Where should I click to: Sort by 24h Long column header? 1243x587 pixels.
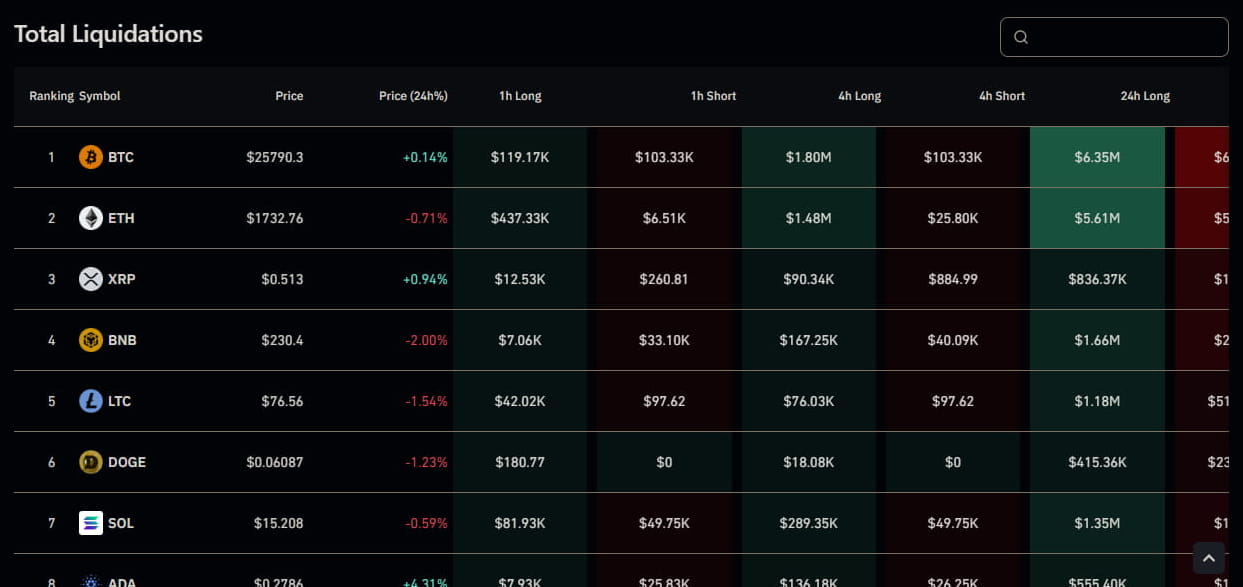1145,96
